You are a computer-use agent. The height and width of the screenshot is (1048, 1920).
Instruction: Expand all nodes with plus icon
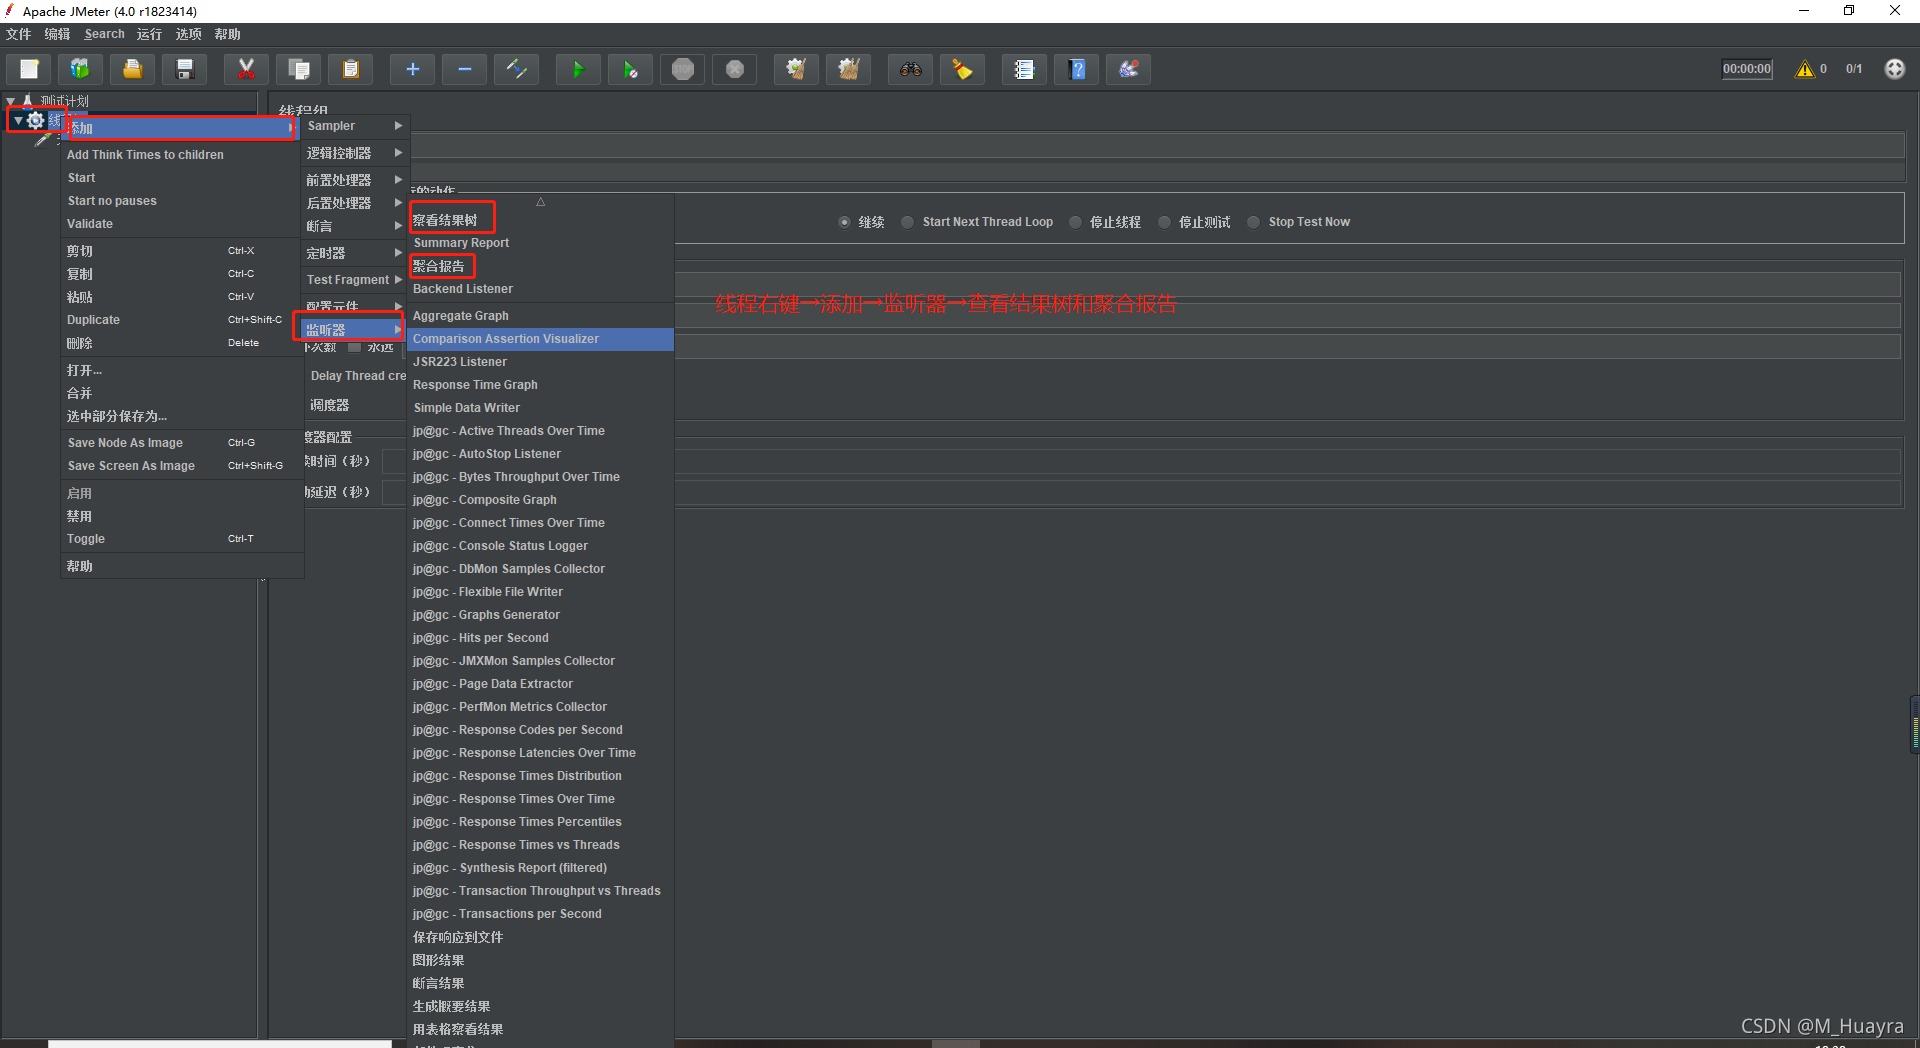point(412,69)
